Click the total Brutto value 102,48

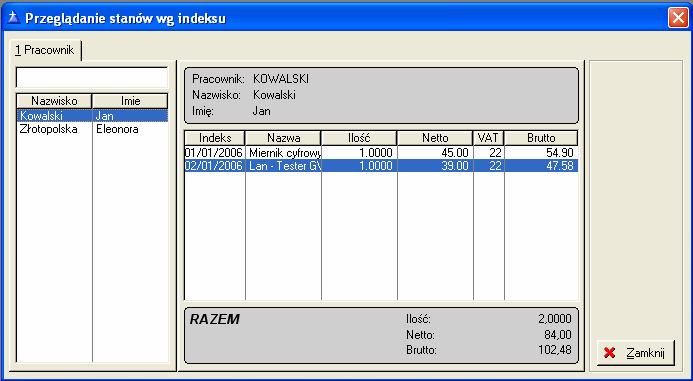(555, 350)
